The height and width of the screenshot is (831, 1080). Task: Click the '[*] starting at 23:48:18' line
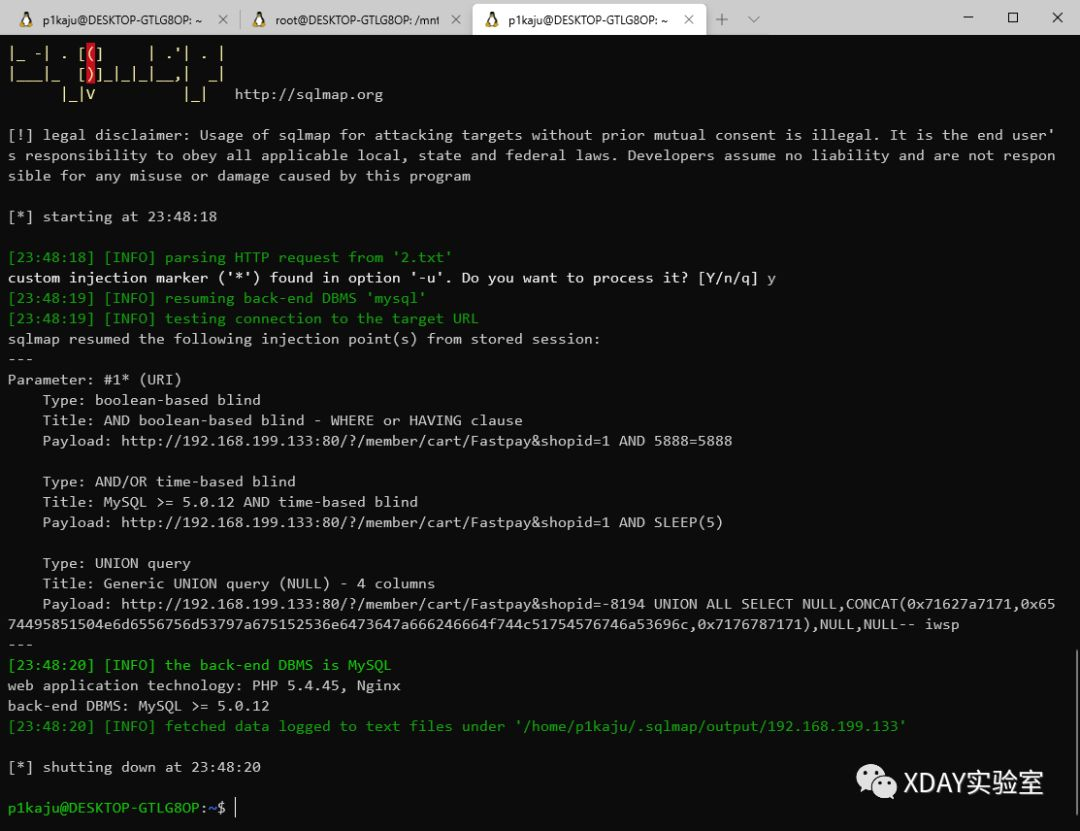[112, 217]
